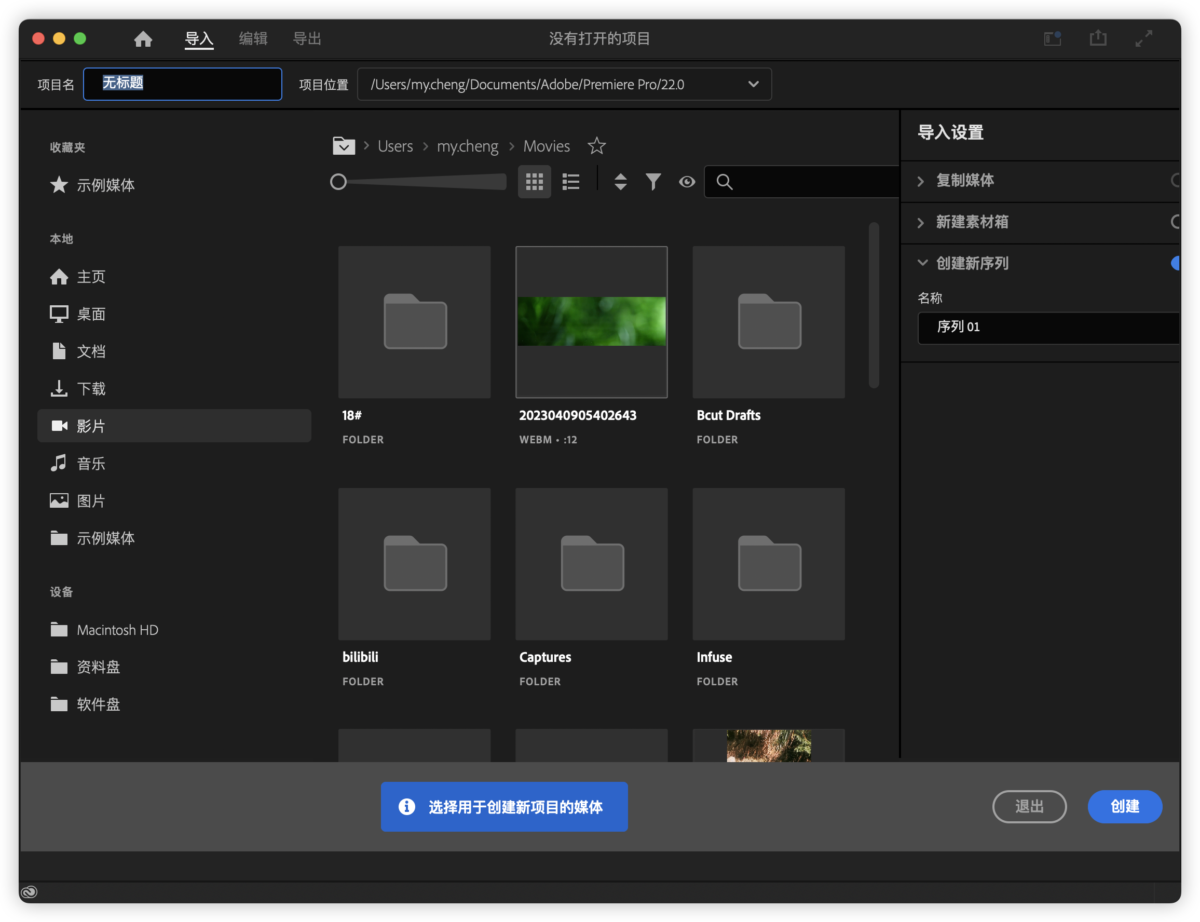Enable the 复制媒体 toggle
Image resolution: width=1200 pixels, height=922 pixels.
pos(1177,180)
